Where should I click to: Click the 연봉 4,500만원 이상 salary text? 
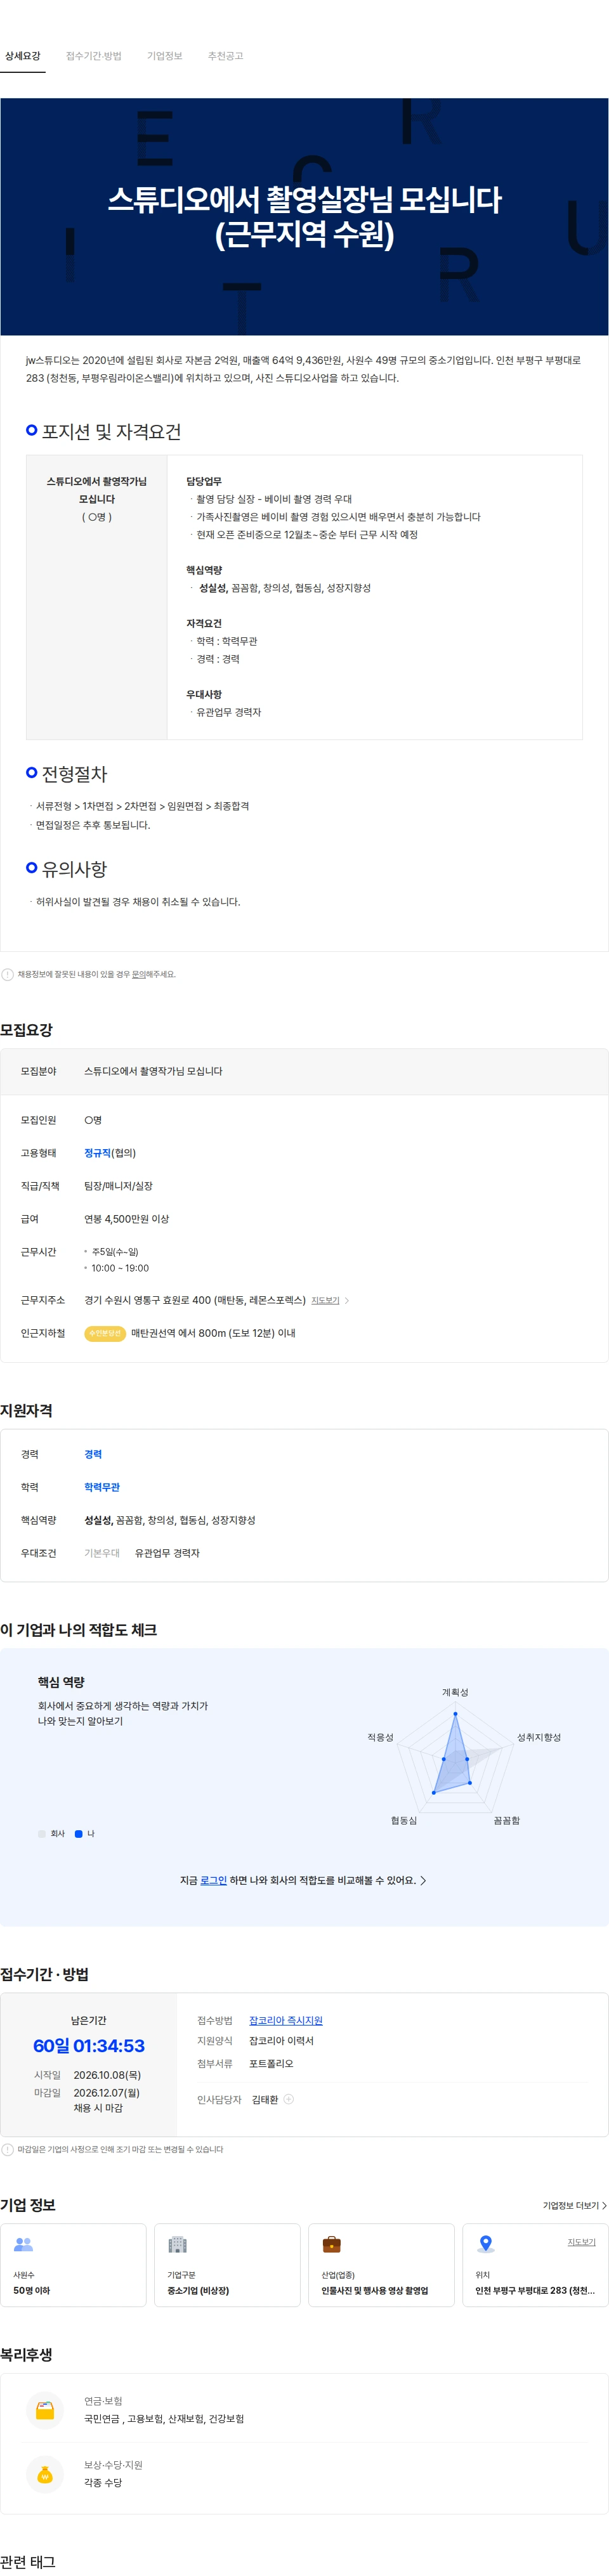click(x=126, y=1219)
